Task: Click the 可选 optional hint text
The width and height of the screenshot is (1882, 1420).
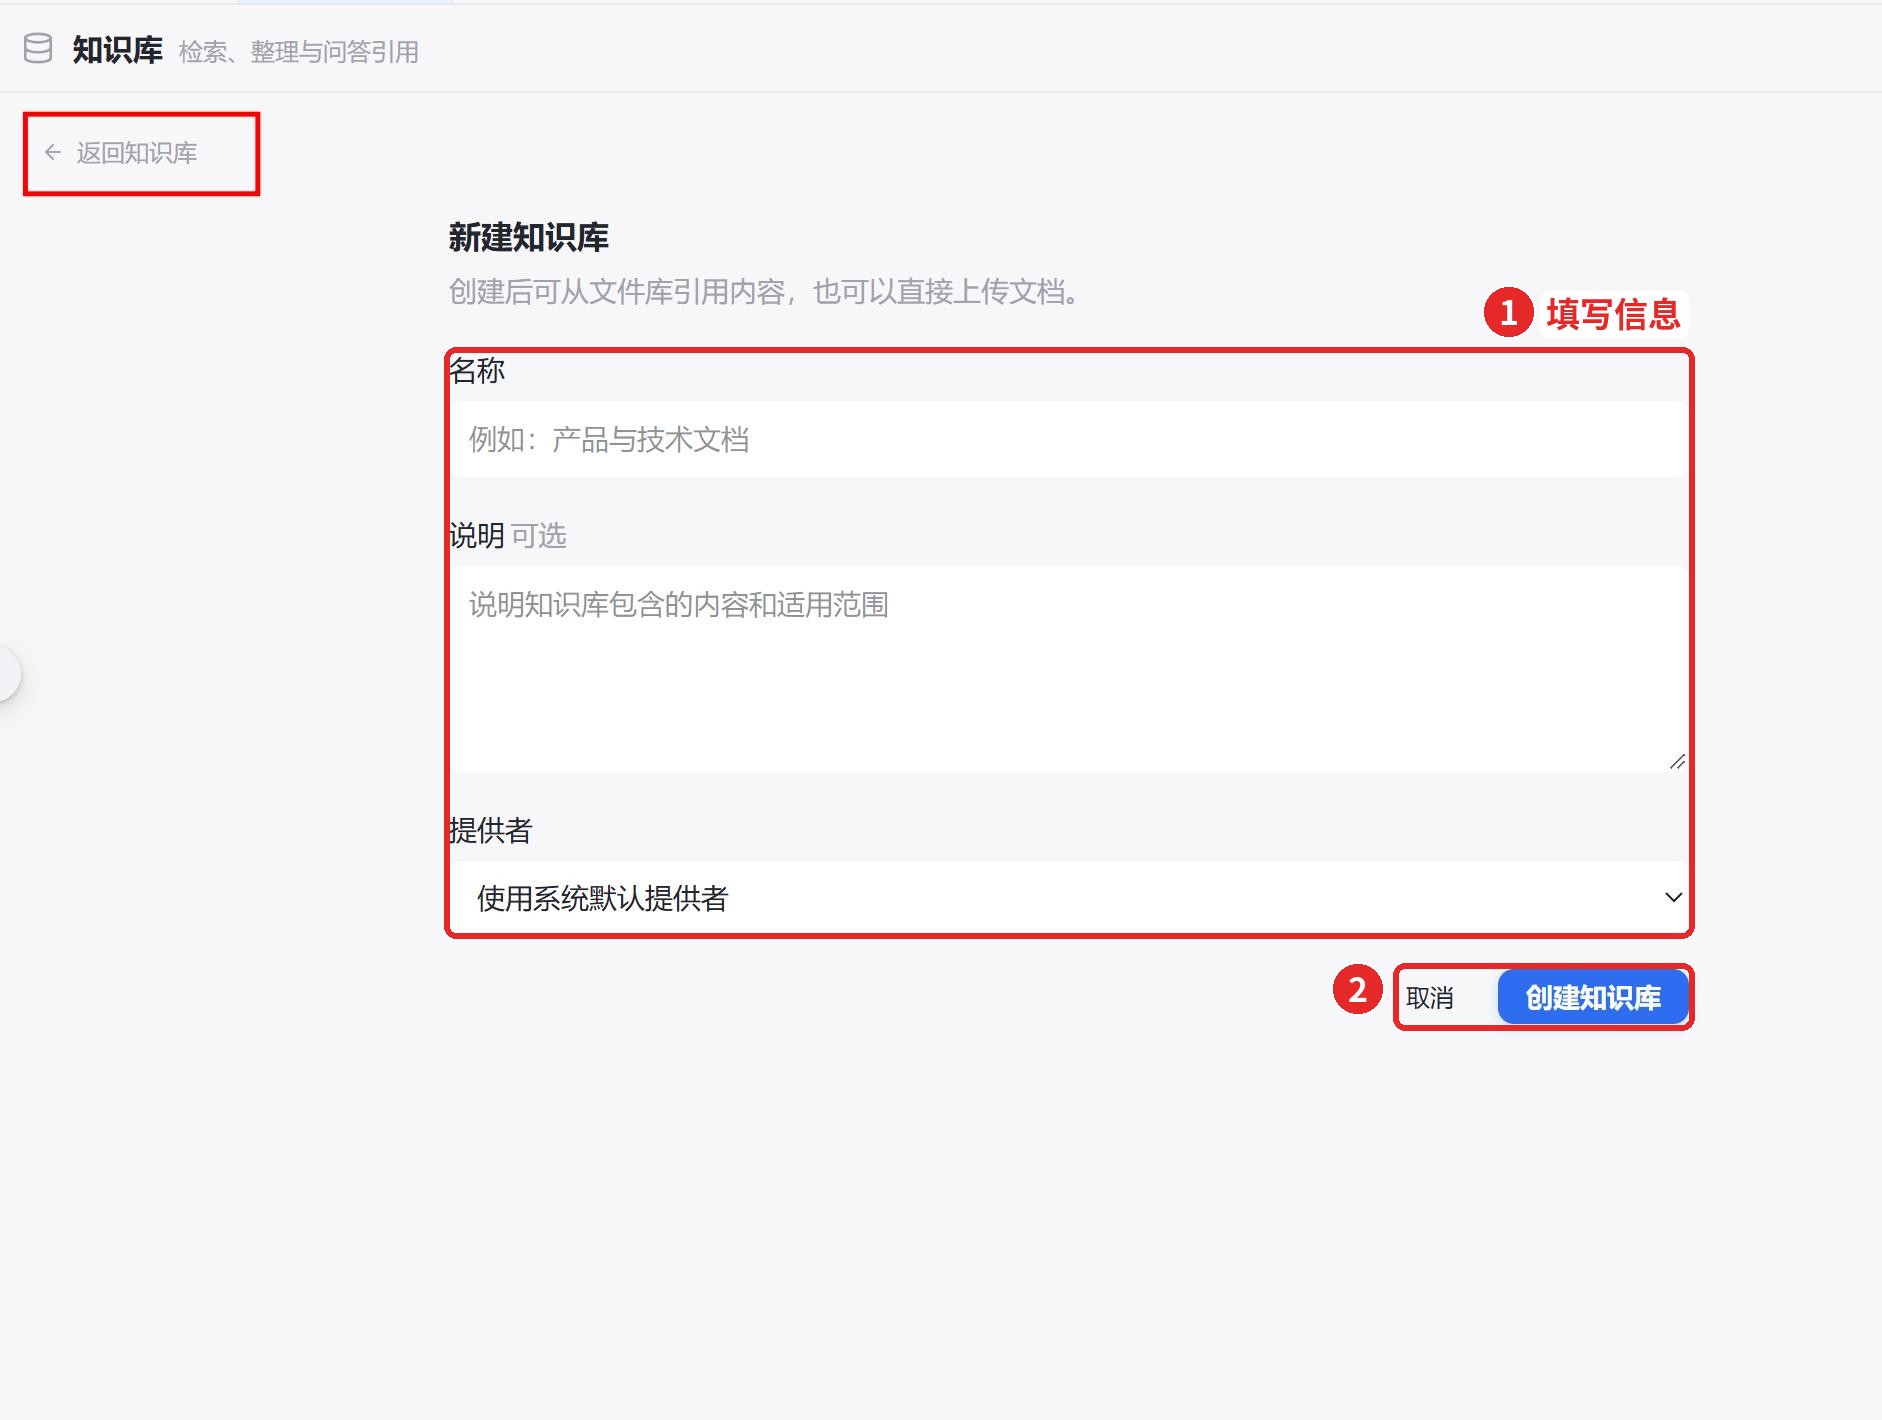Action: 538,536
